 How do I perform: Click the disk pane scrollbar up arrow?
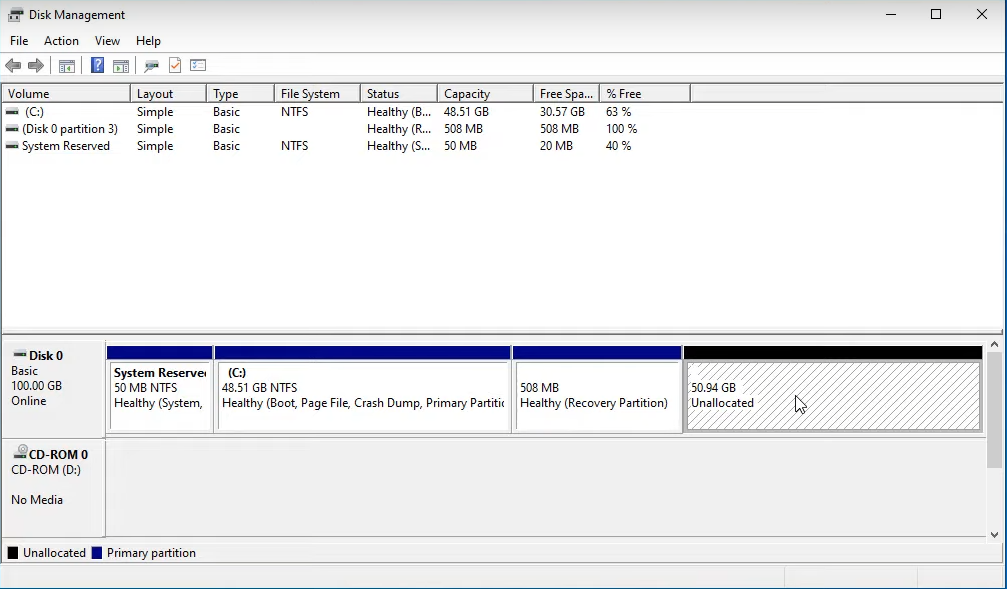[994, 345]
